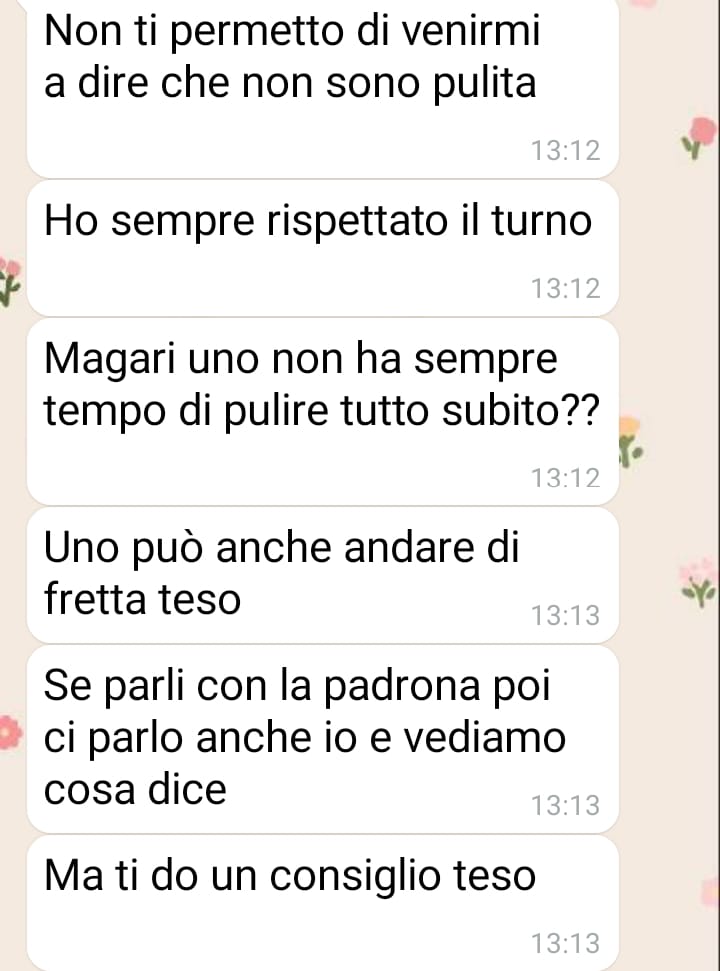Select the message 'Non ti permetto di venirmi'

coord(323,87)
